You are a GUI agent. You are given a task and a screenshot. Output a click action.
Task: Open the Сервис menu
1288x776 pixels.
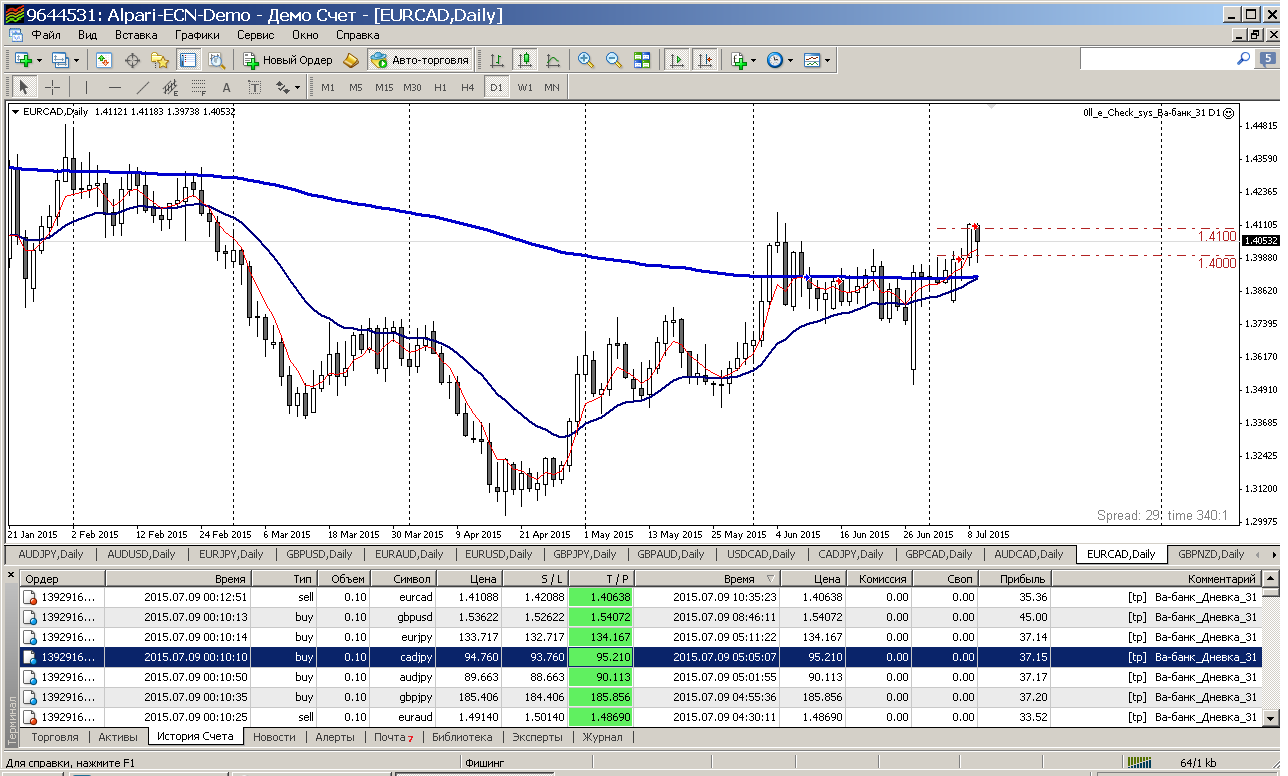(256, 34)
